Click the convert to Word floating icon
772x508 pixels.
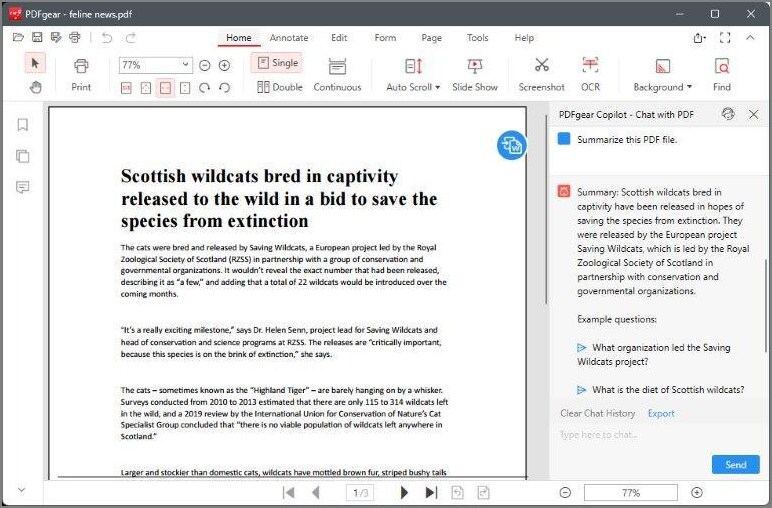(x=512, y=146)
